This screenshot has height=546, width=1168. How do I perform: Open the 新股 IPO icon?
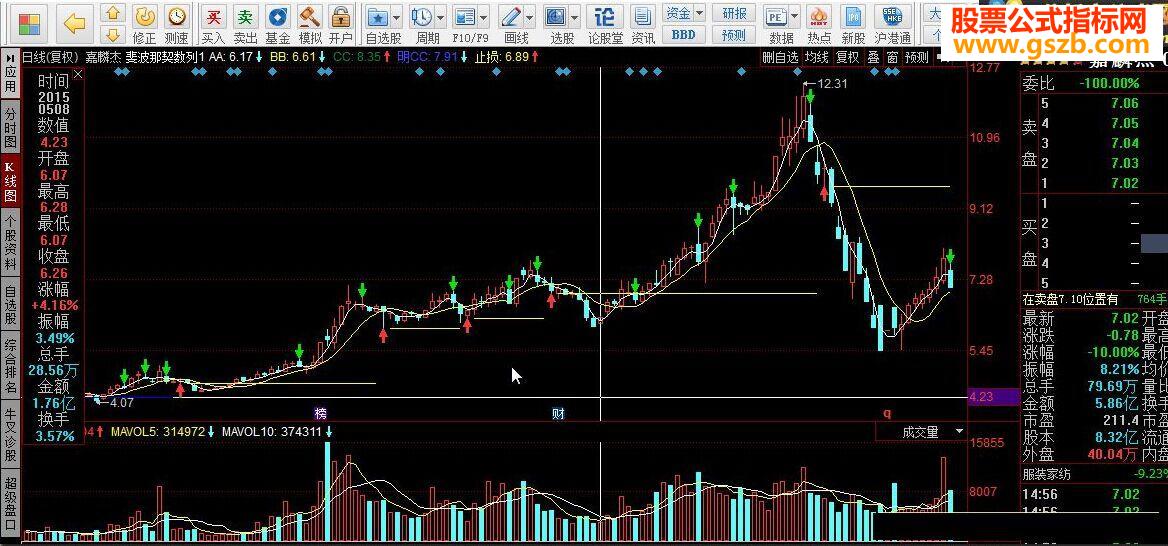tap(854, 24)
